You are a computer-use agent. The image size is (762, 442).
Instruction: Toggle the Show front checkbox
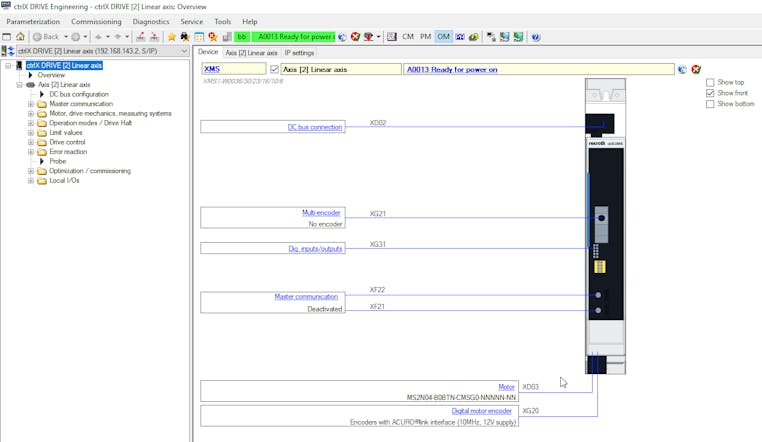tap(710, 93)
